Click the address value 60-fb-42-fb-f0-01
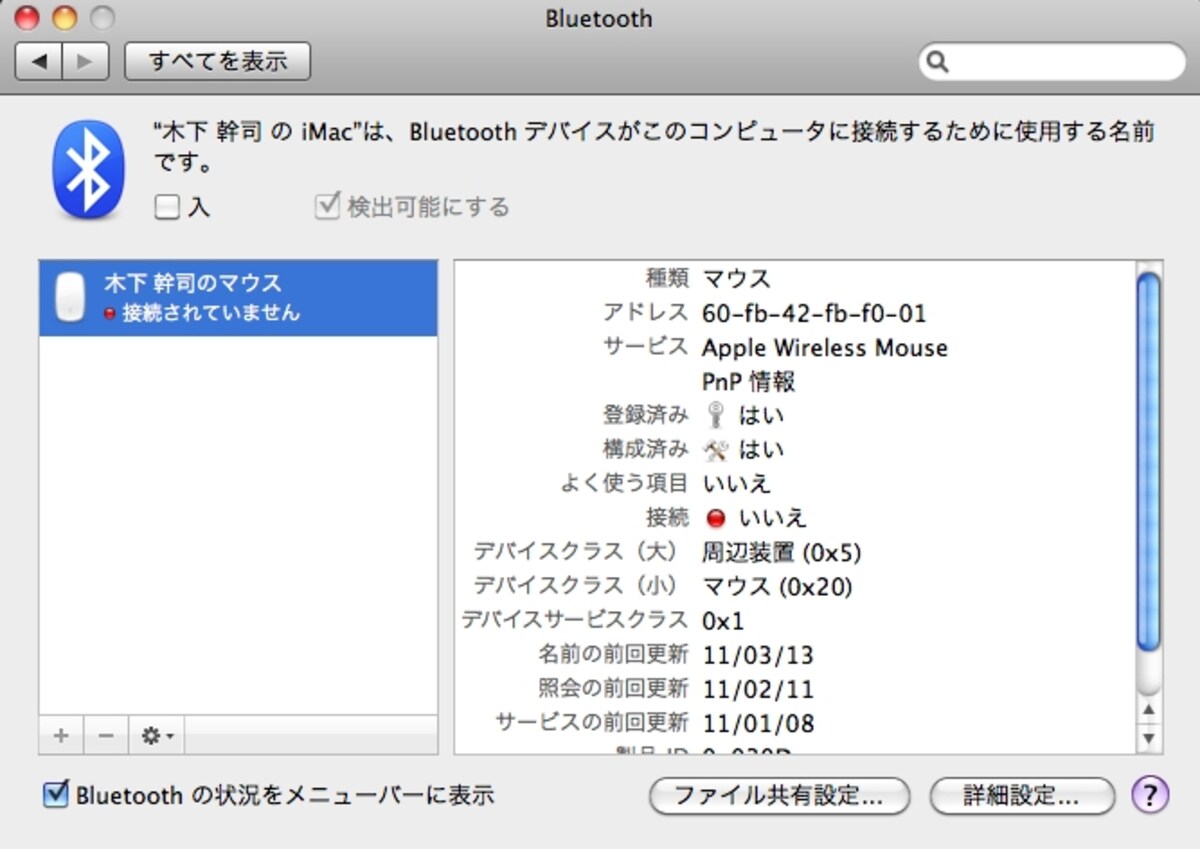The height and width of the screenshot is (849, 1200). coord(814,314)
